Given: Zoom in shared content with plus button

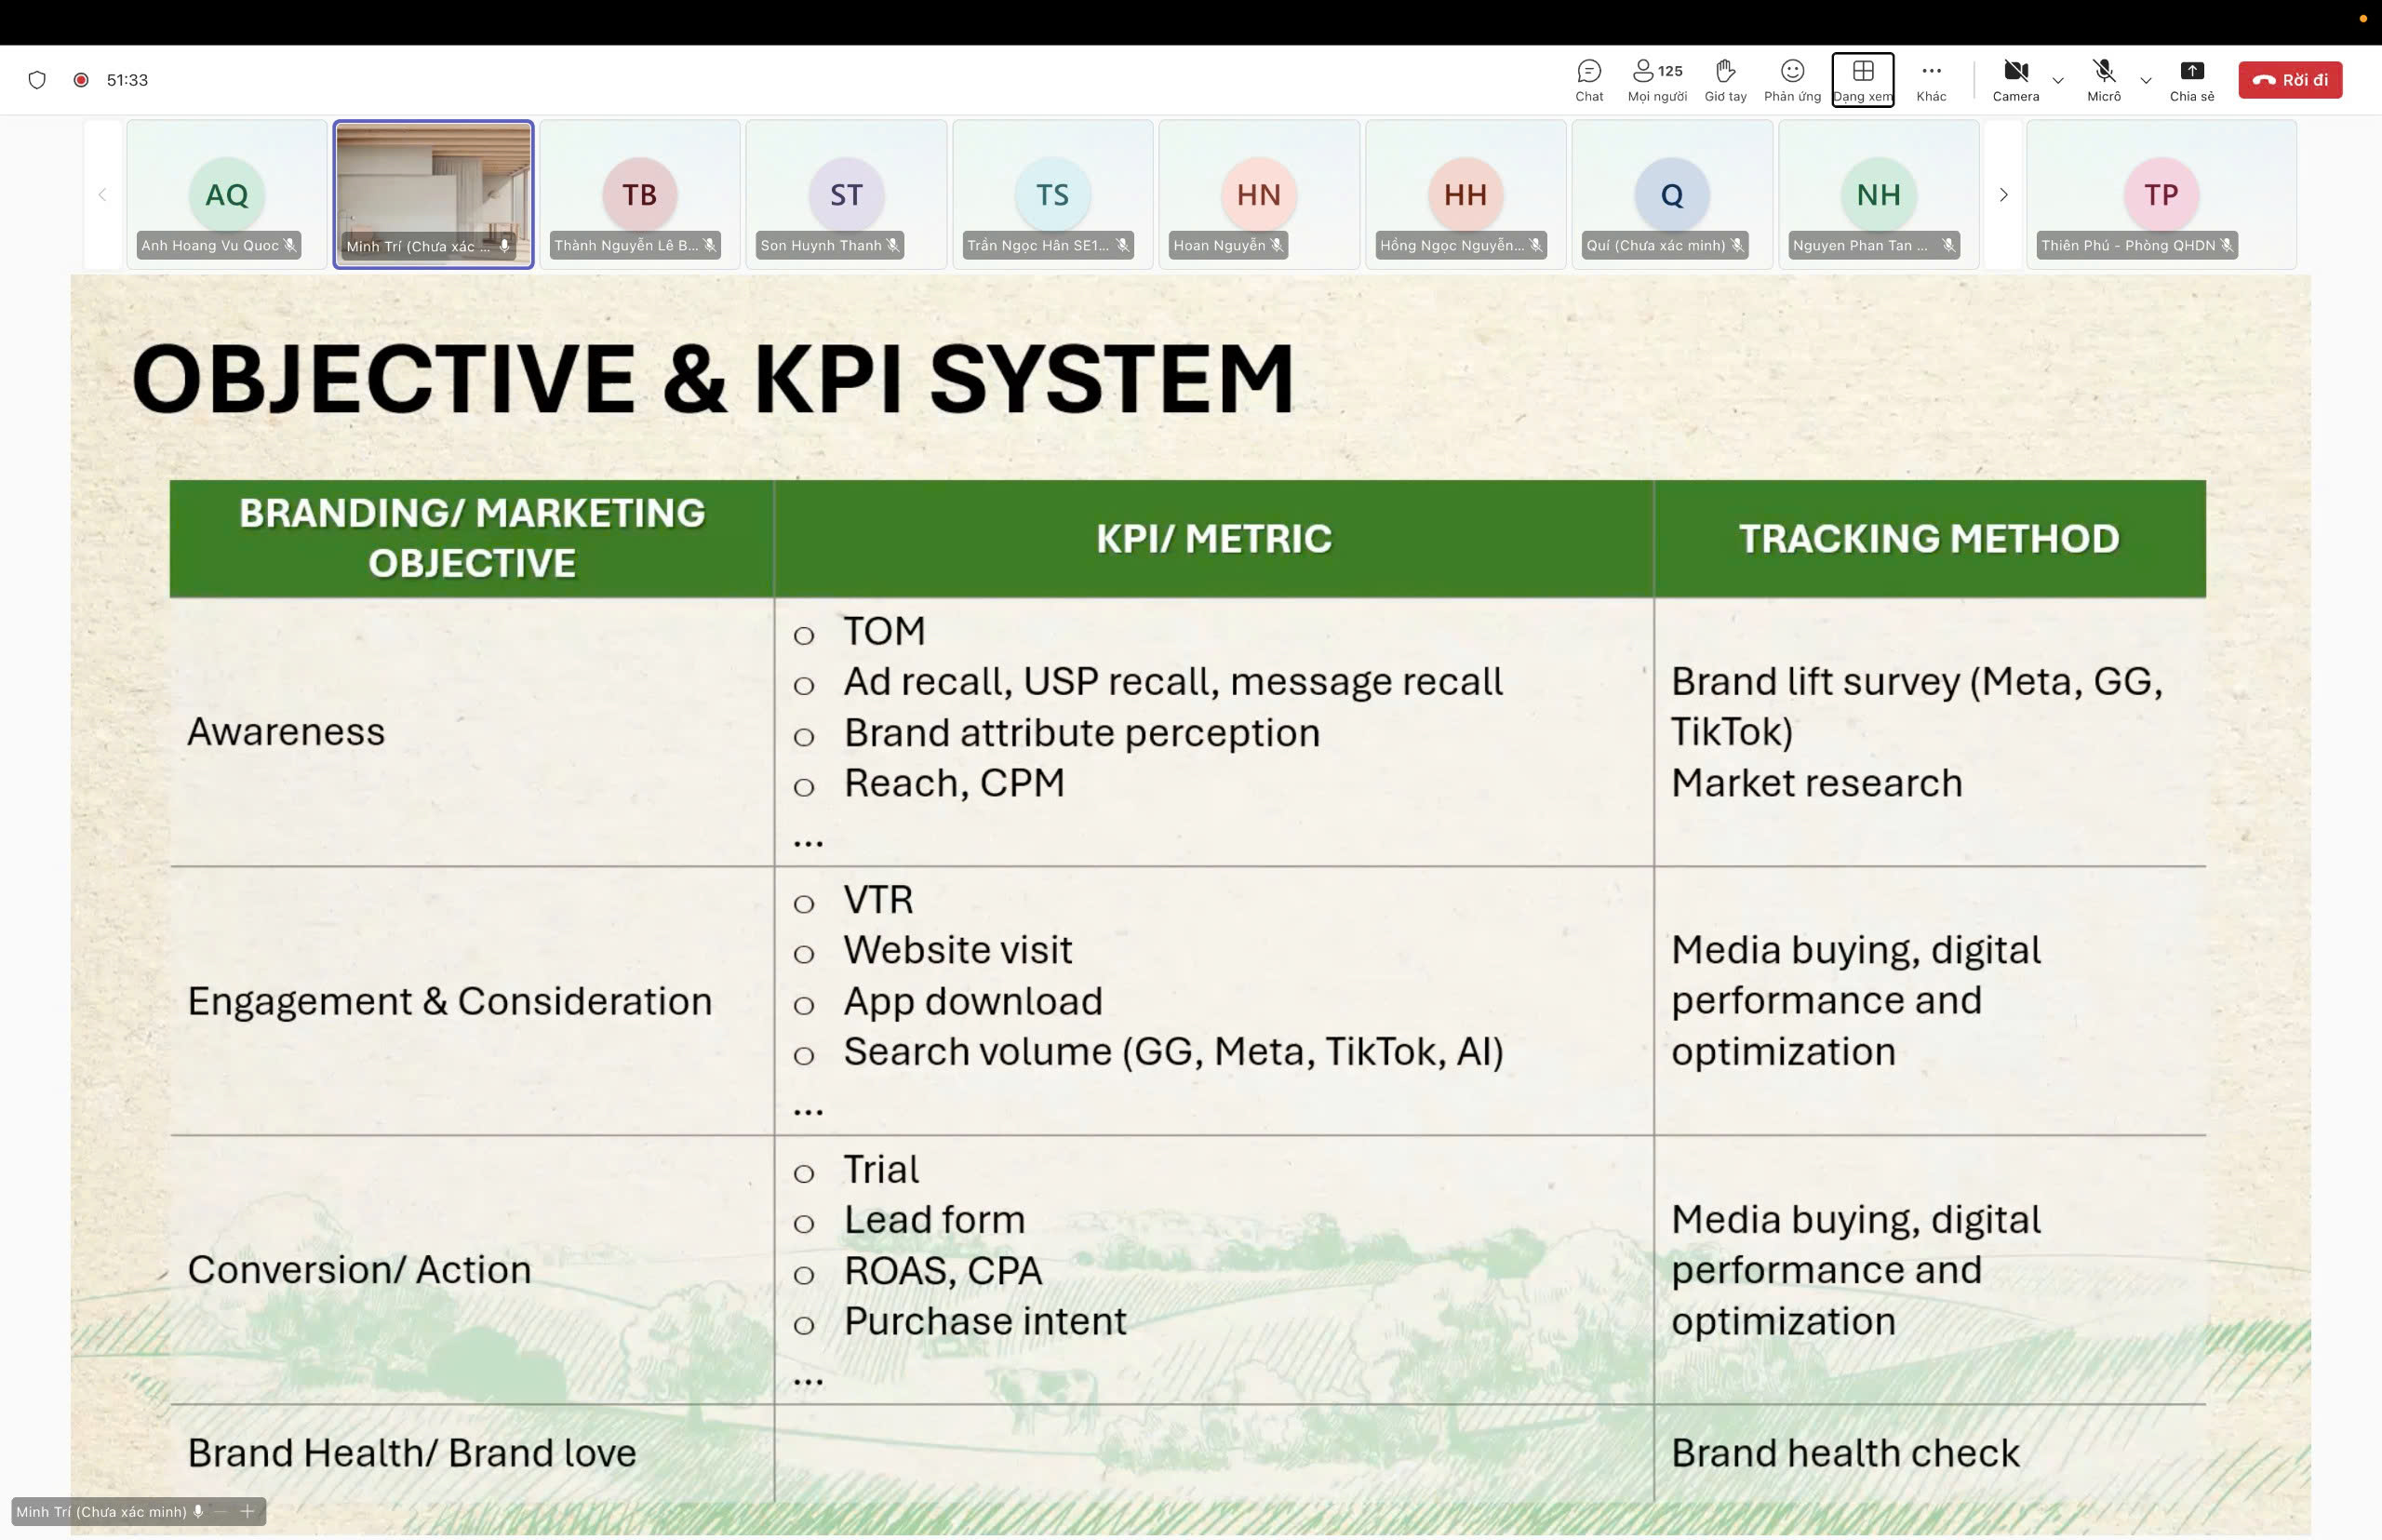Looking at the screenshot, I should point(247,1511).
